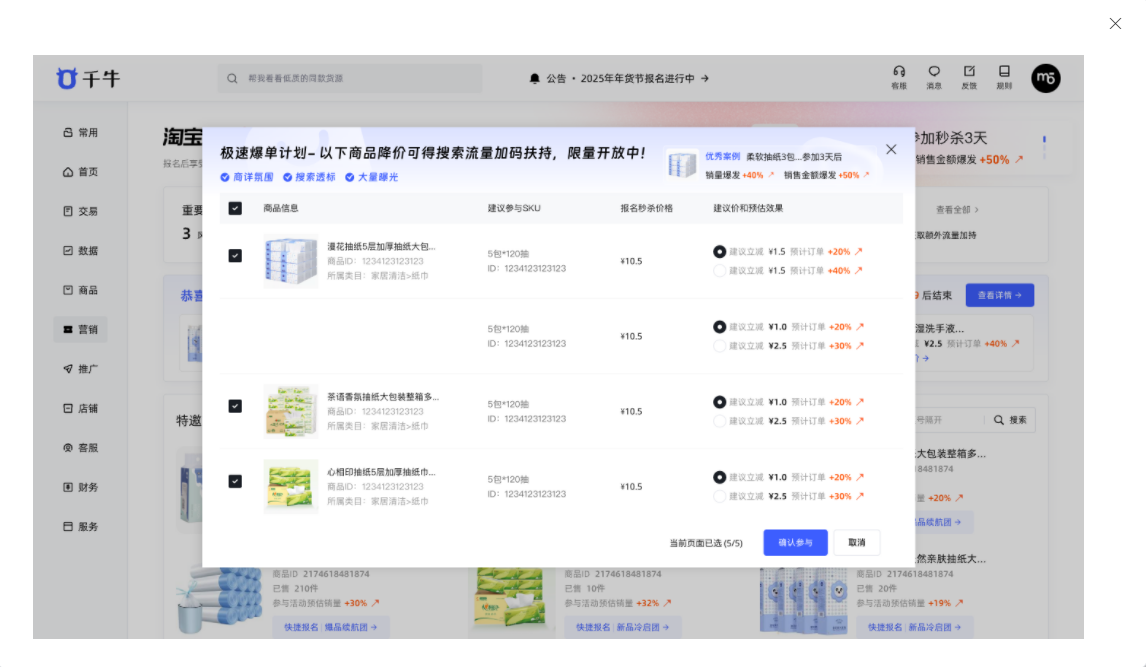Close the 极速爆单计划 dialog
1146x667 pixels.
[891, 149]
